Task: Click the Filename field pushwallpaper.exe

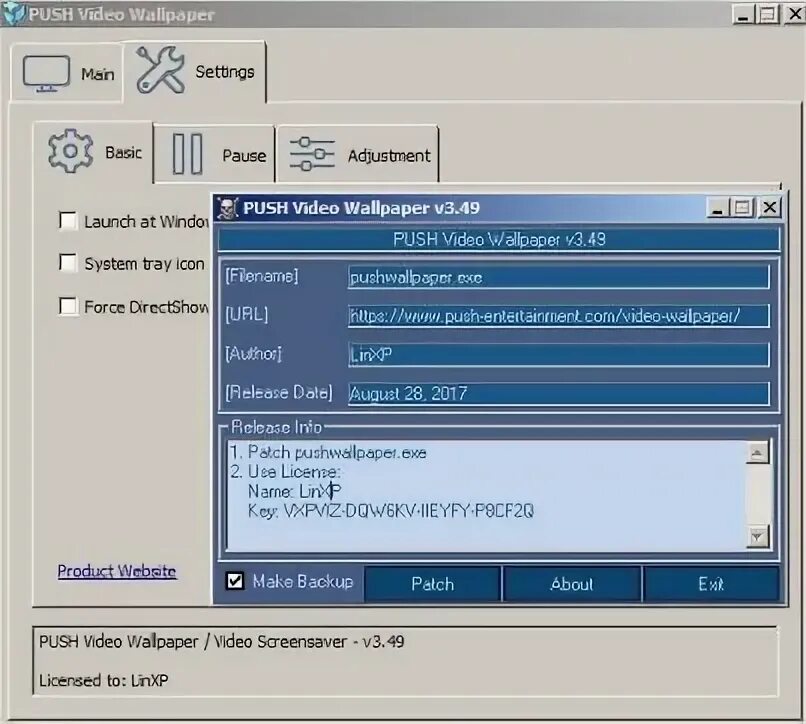Action: (559, 277)
